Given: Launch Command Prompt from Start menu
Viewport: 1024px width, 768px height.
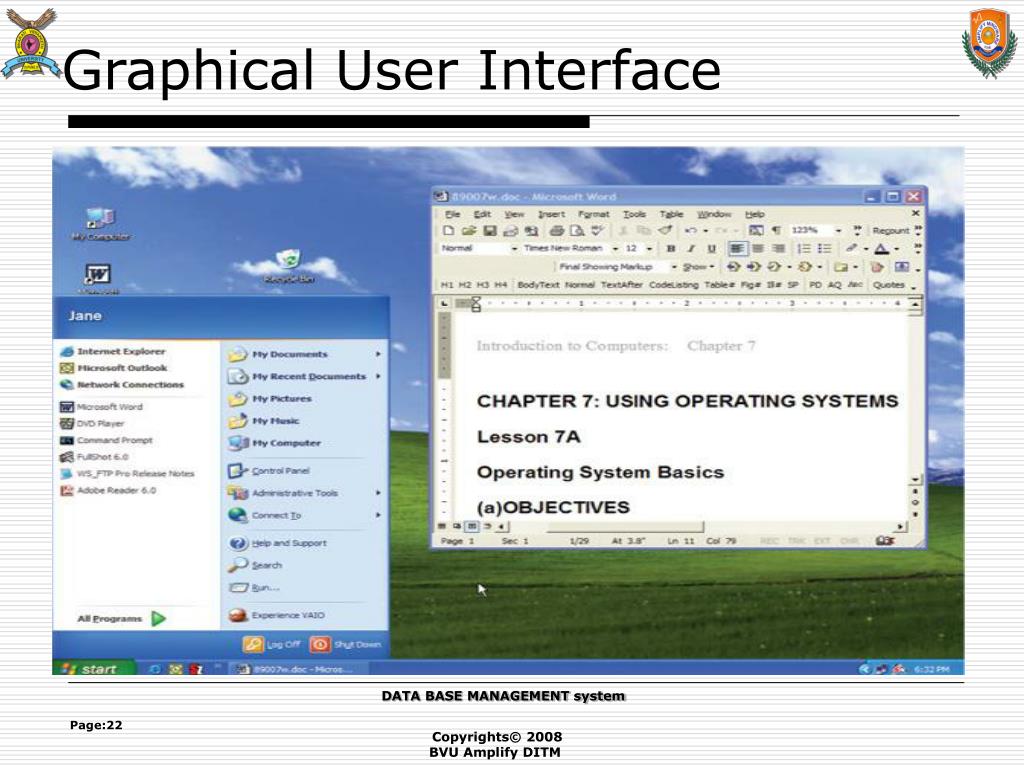Looking at the screenshot, I should click(106, 441).
